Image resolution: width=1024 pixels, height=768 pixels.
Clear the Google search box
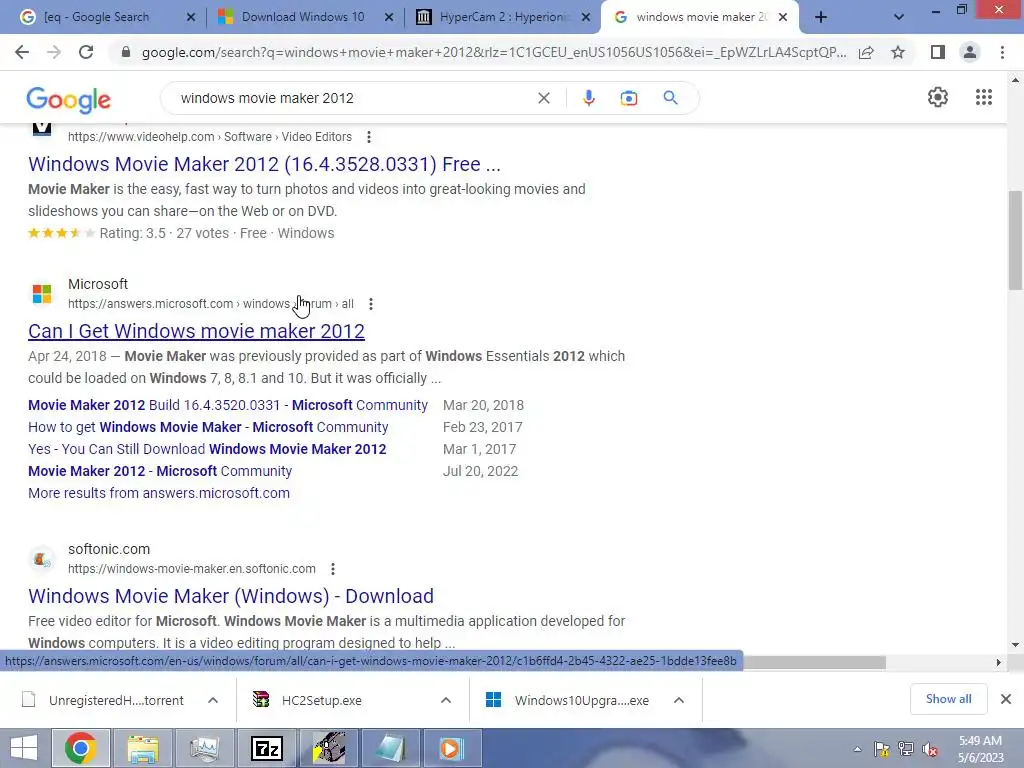click(543, 98)
